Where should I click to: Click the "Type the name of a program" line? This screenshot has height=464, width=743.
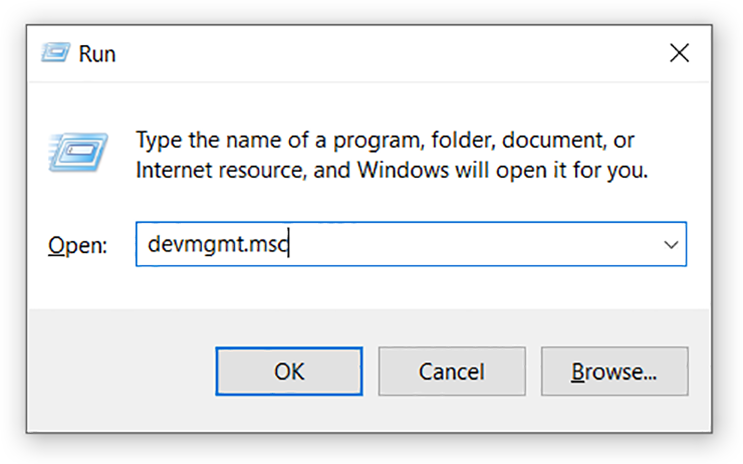point(385,141)
